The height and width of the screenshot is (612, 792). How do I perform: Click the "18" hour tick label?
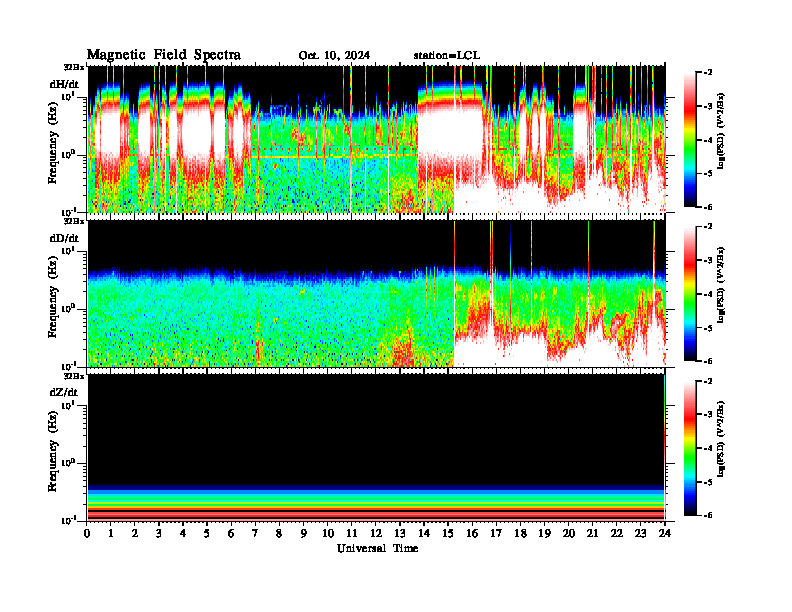(520, 534)
